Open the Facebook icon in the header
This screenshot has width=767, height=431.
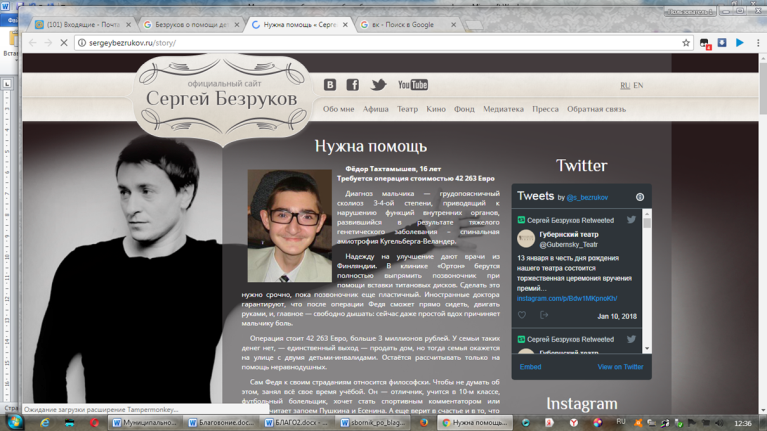pos(353,85)
